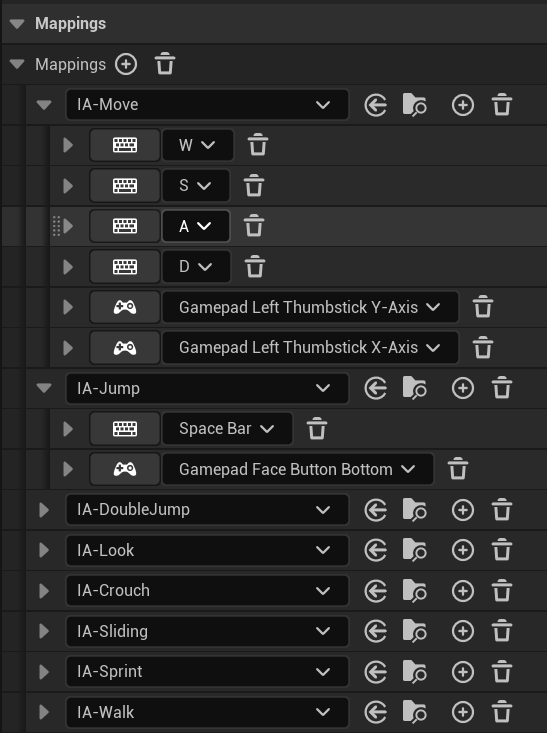Use selected asset arrow for IA-Jump

[376, 388]
